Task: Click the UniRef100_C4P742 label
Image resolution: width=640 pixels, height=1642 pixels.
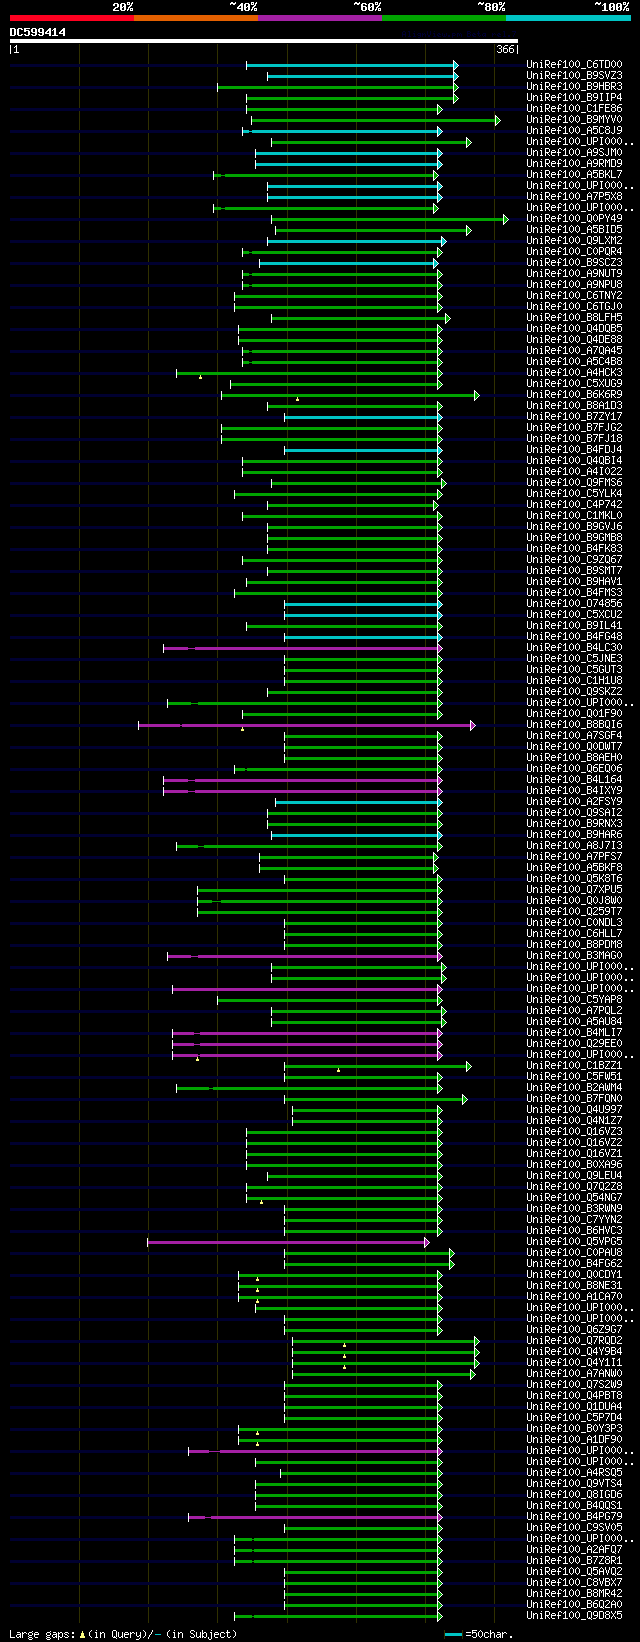Action: (x=574, y=505)
